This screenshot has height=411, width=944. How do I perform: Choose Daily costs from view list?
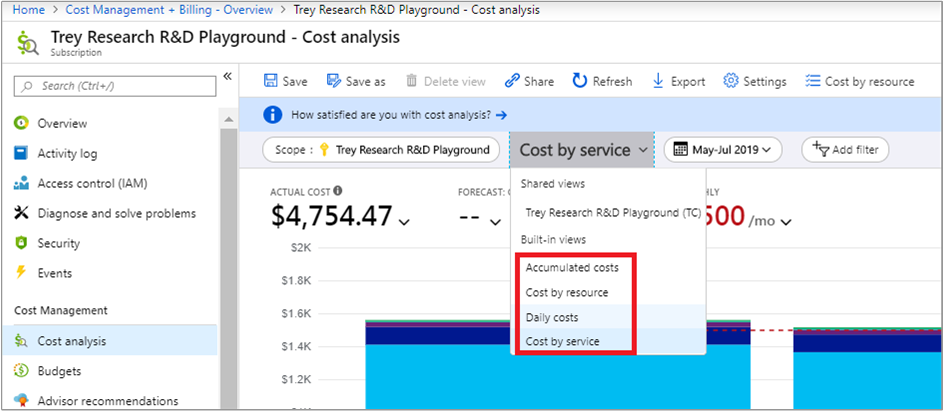point(552,317)
